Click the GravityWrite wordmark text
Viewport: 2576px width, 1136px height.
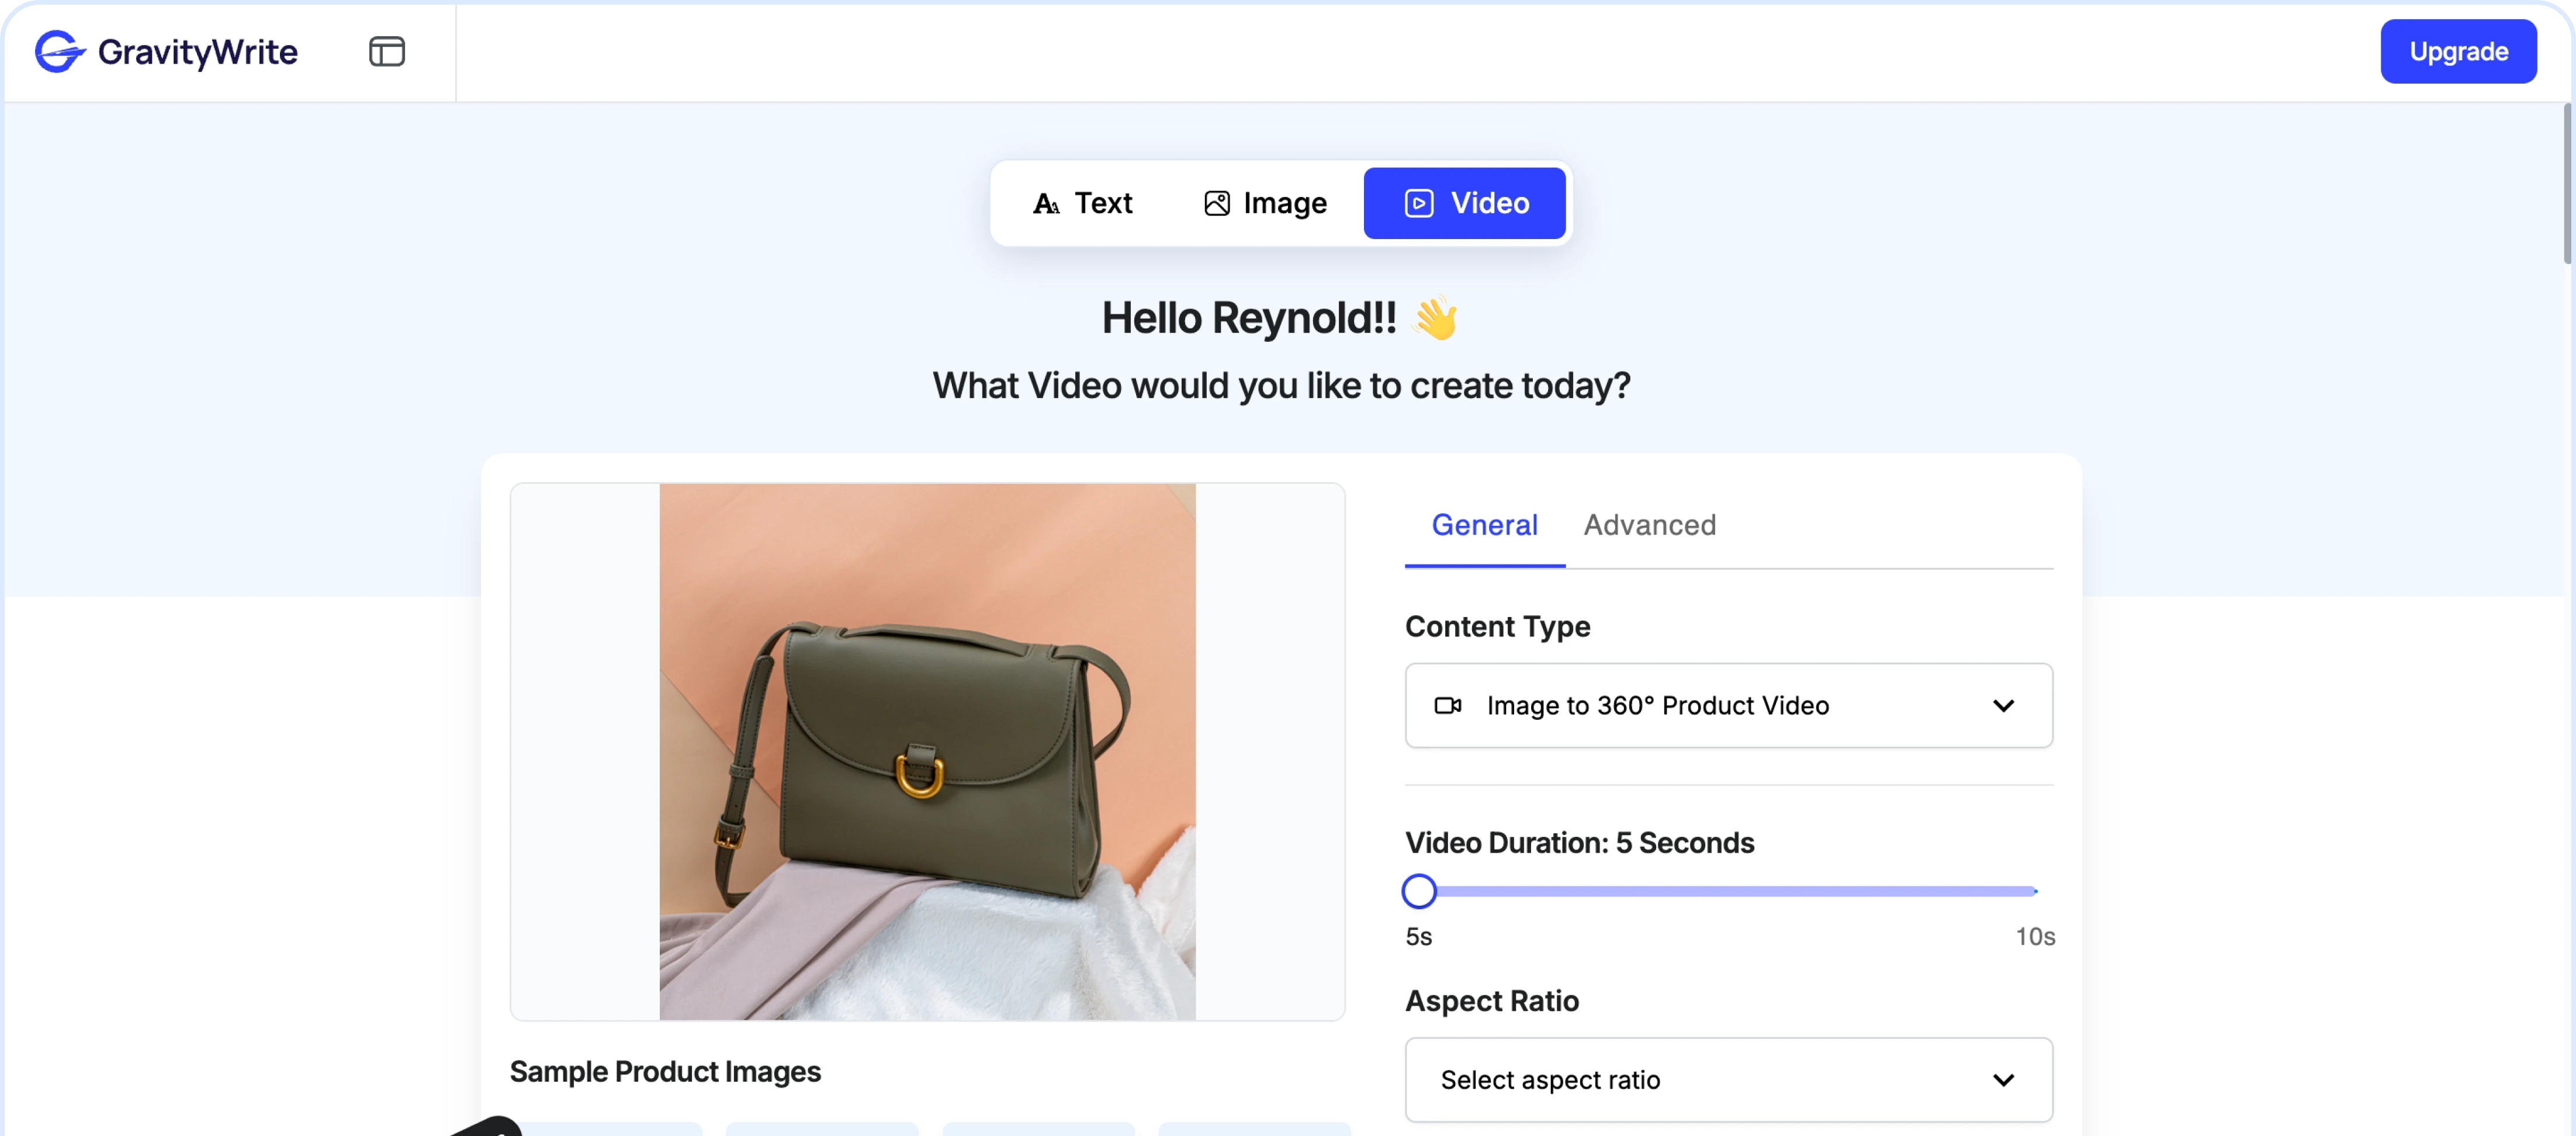click(x=197, y=51)
